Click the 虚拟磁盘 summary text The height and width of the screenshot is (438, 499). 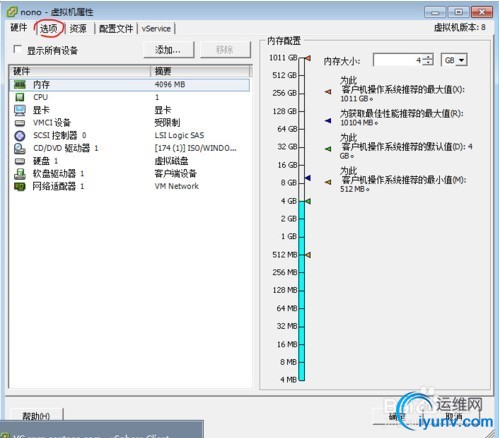pos(171,161)
